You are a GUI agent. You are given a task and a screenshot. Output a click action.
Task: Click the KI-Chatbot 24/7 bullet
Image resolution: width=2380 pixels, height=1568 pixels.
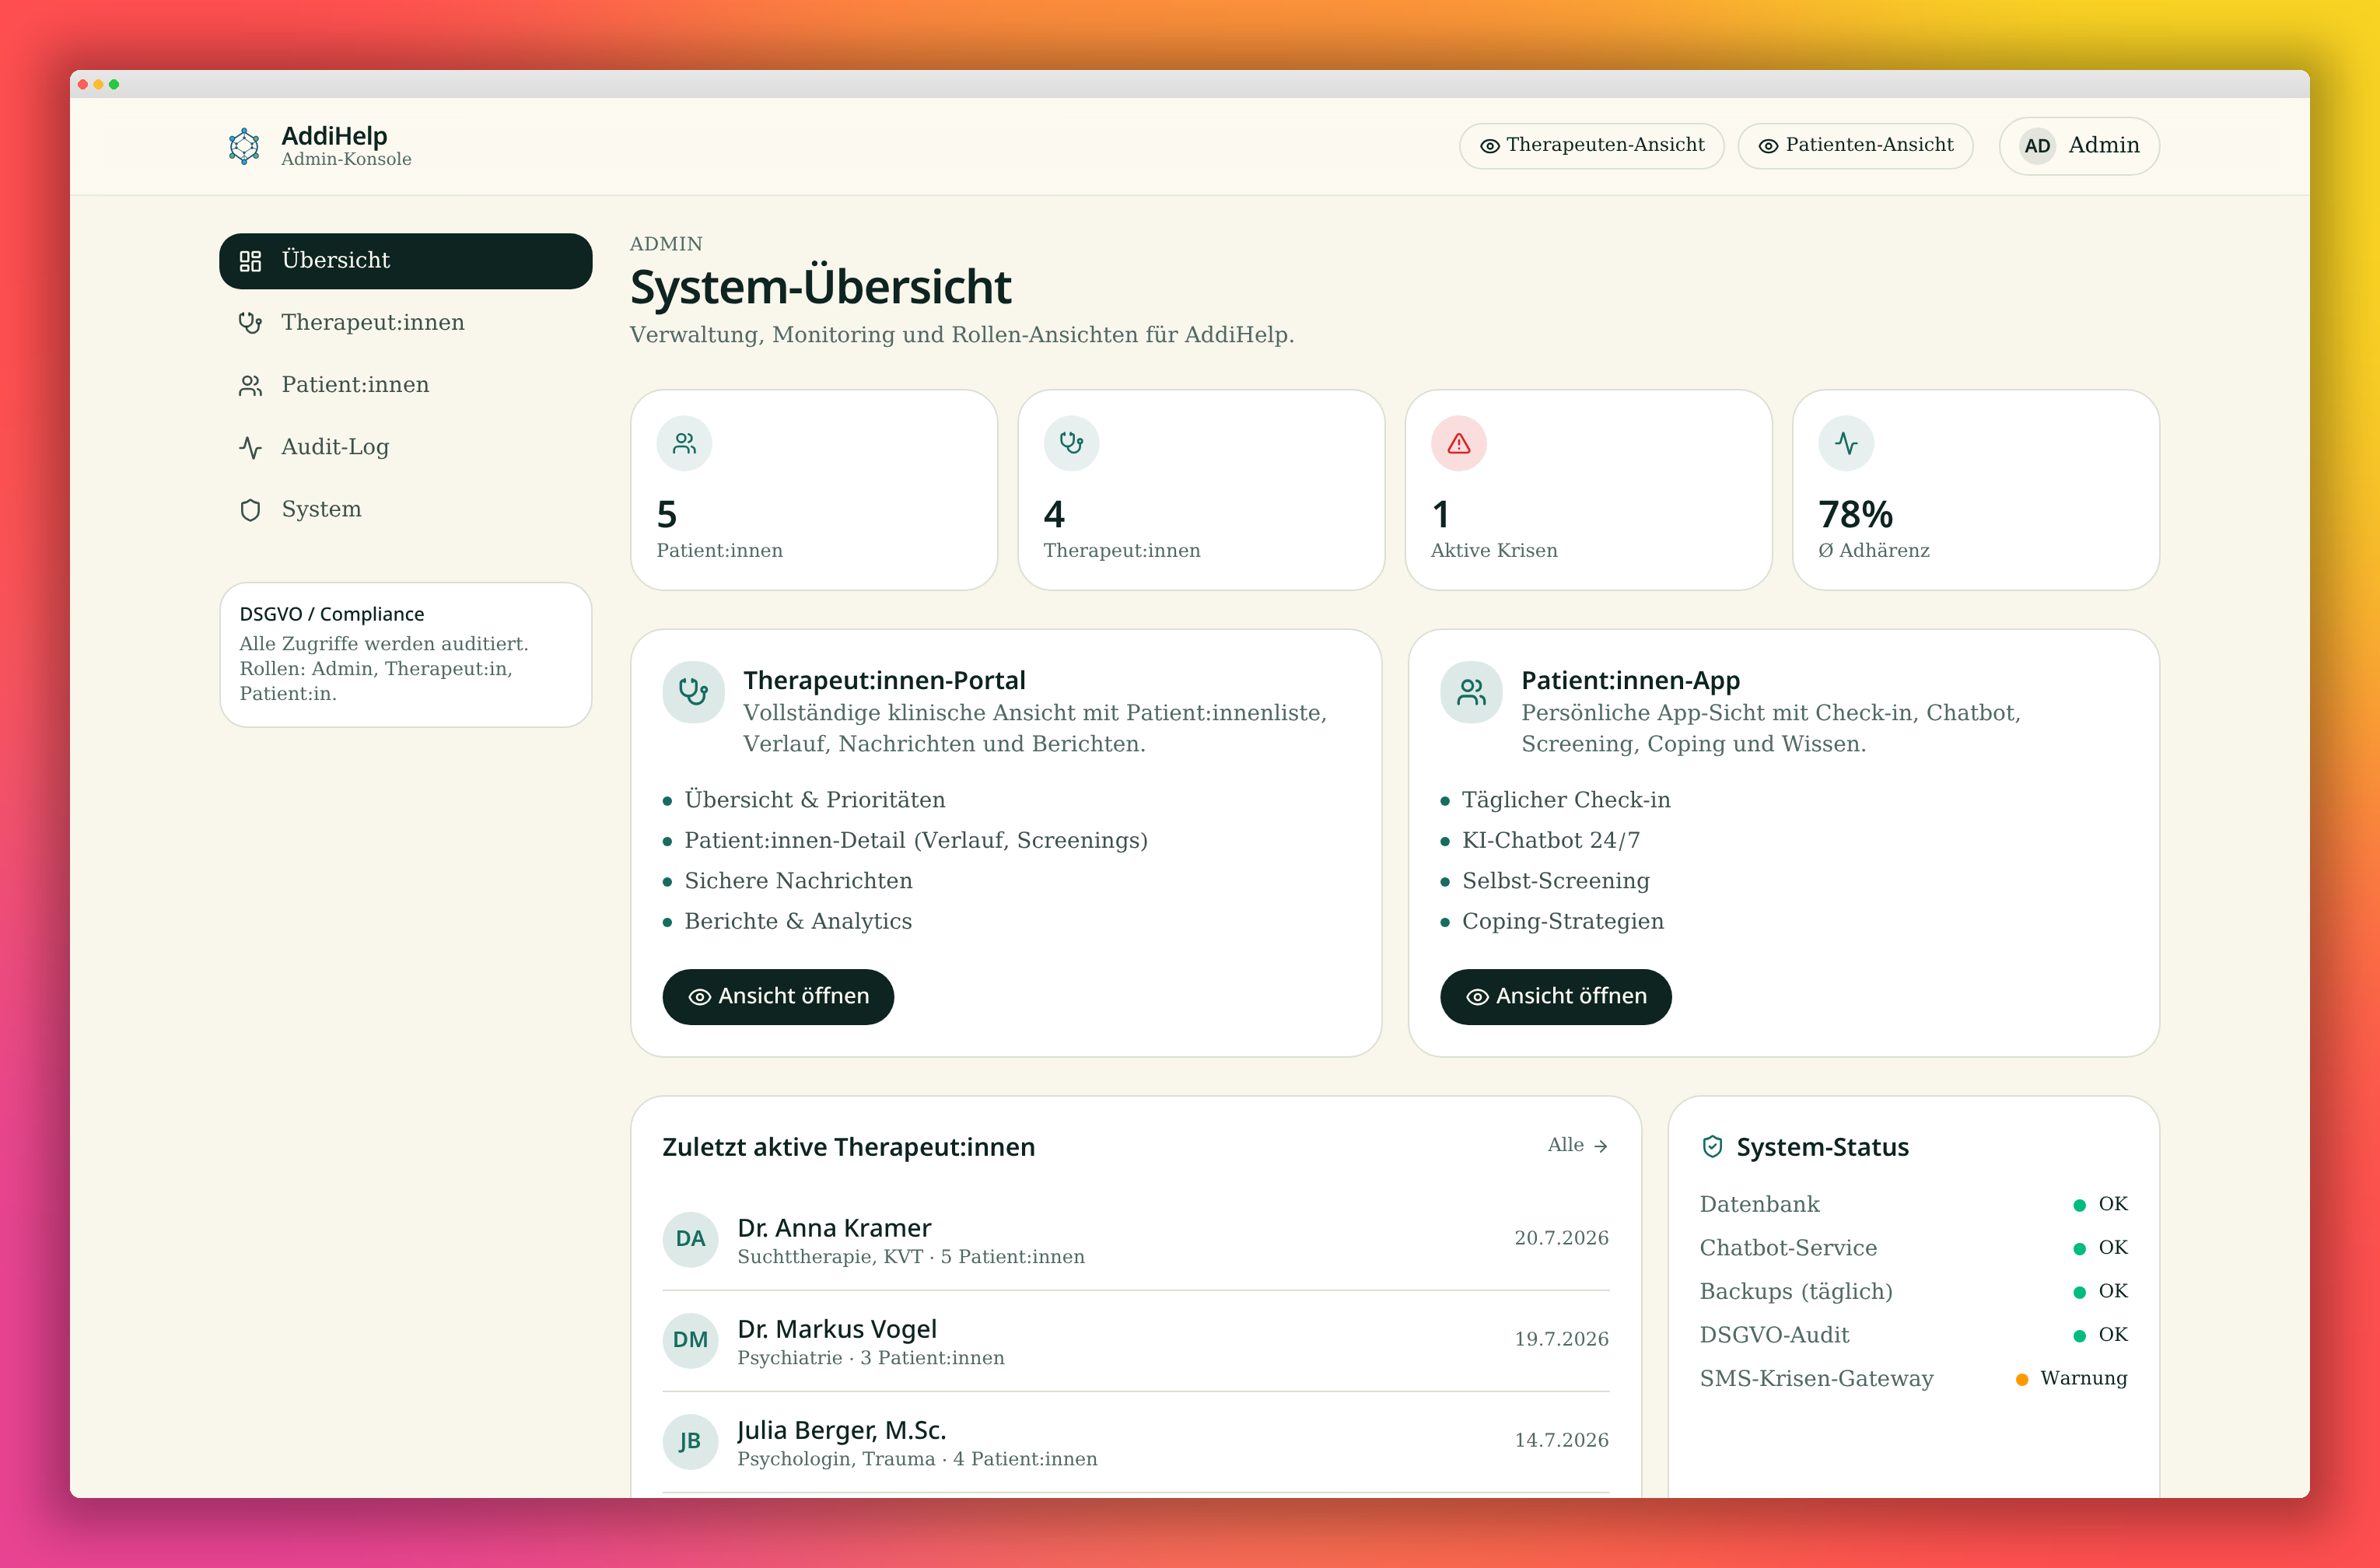[x=1550, y=841]
